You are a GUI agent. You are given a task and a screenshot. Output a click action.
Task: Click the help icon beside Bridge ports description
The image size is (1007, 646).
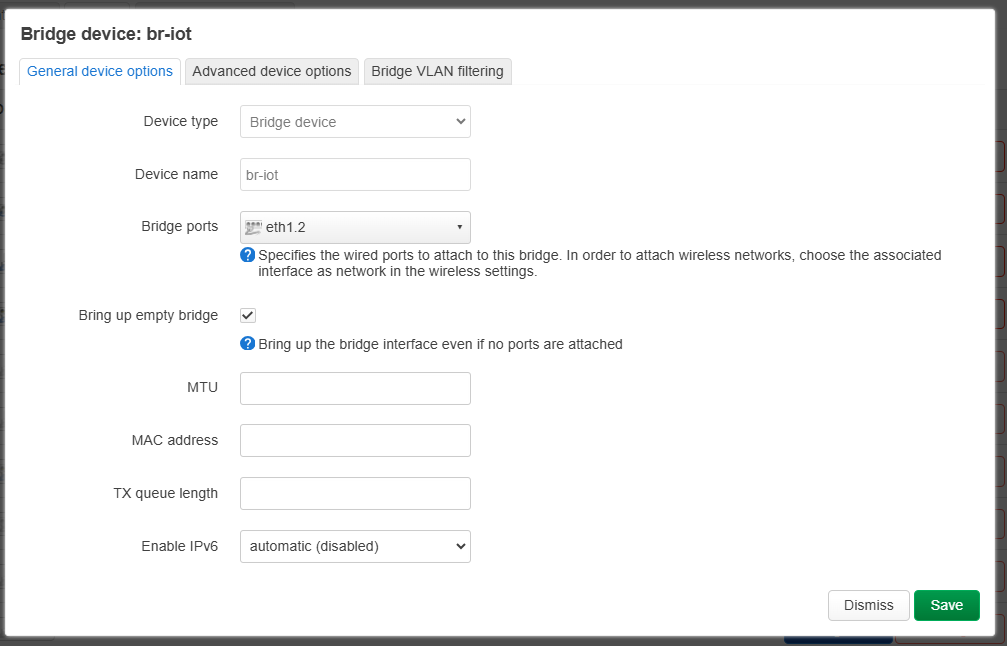248,255
